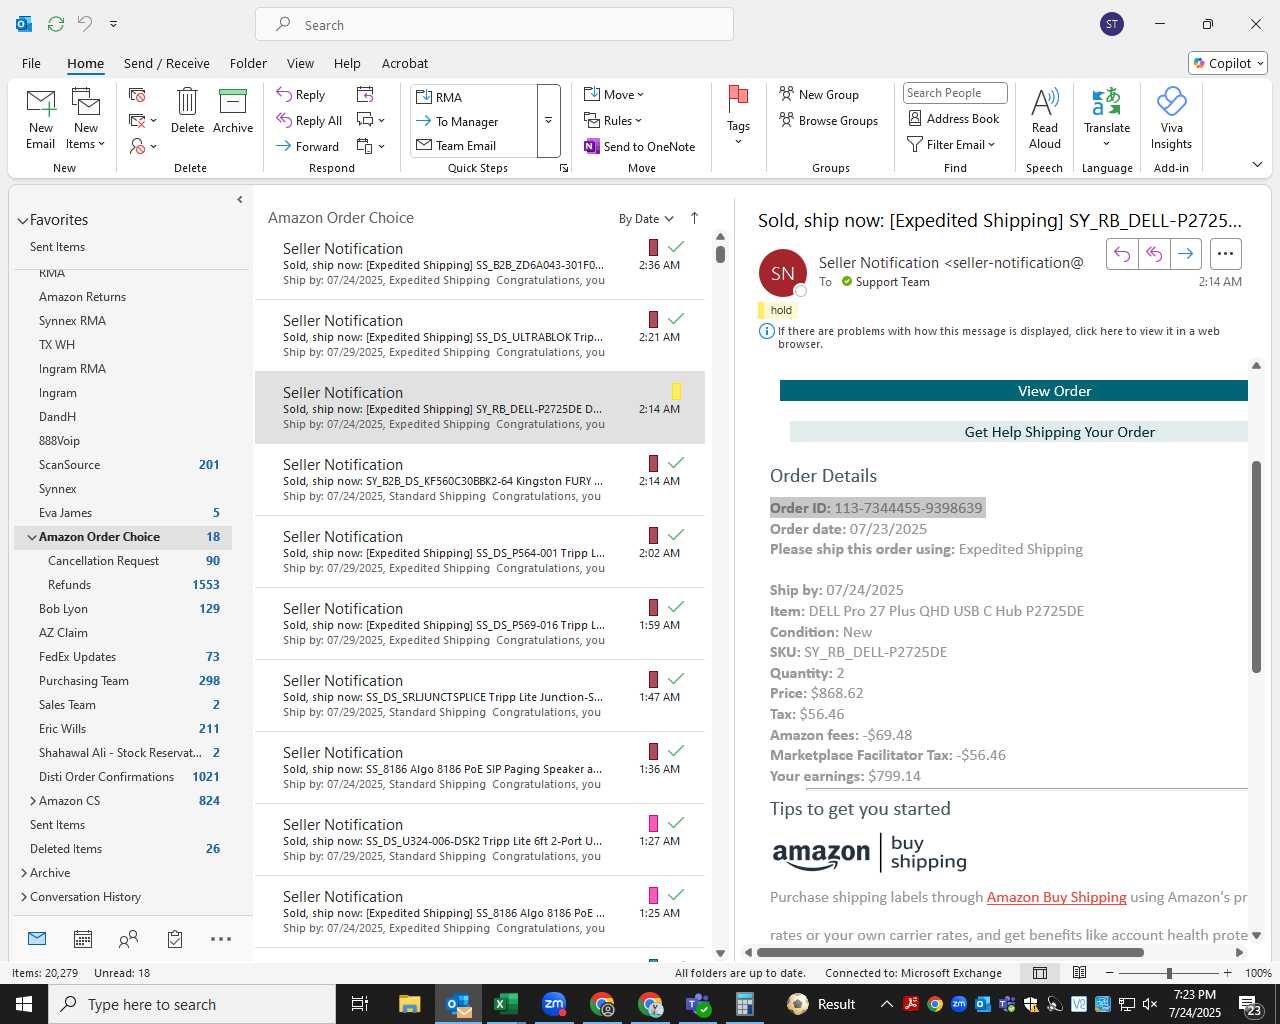Run the Team Email quick step

pos(473,146)
